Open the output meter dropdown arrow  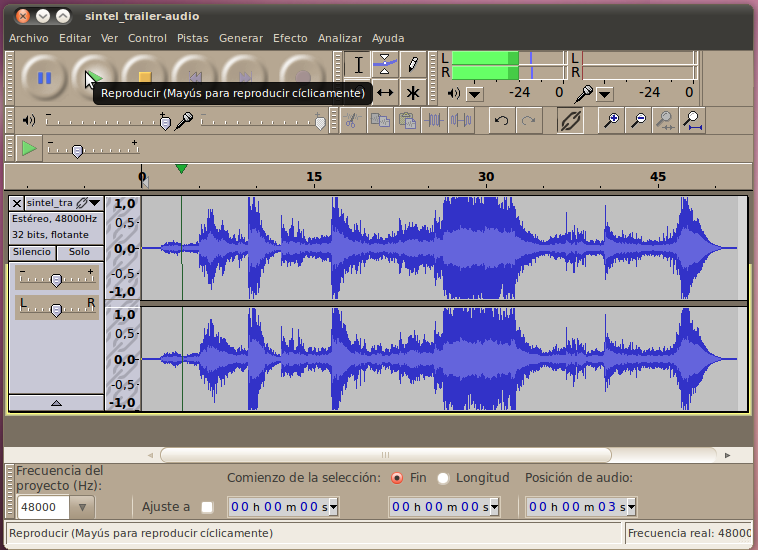475,94
